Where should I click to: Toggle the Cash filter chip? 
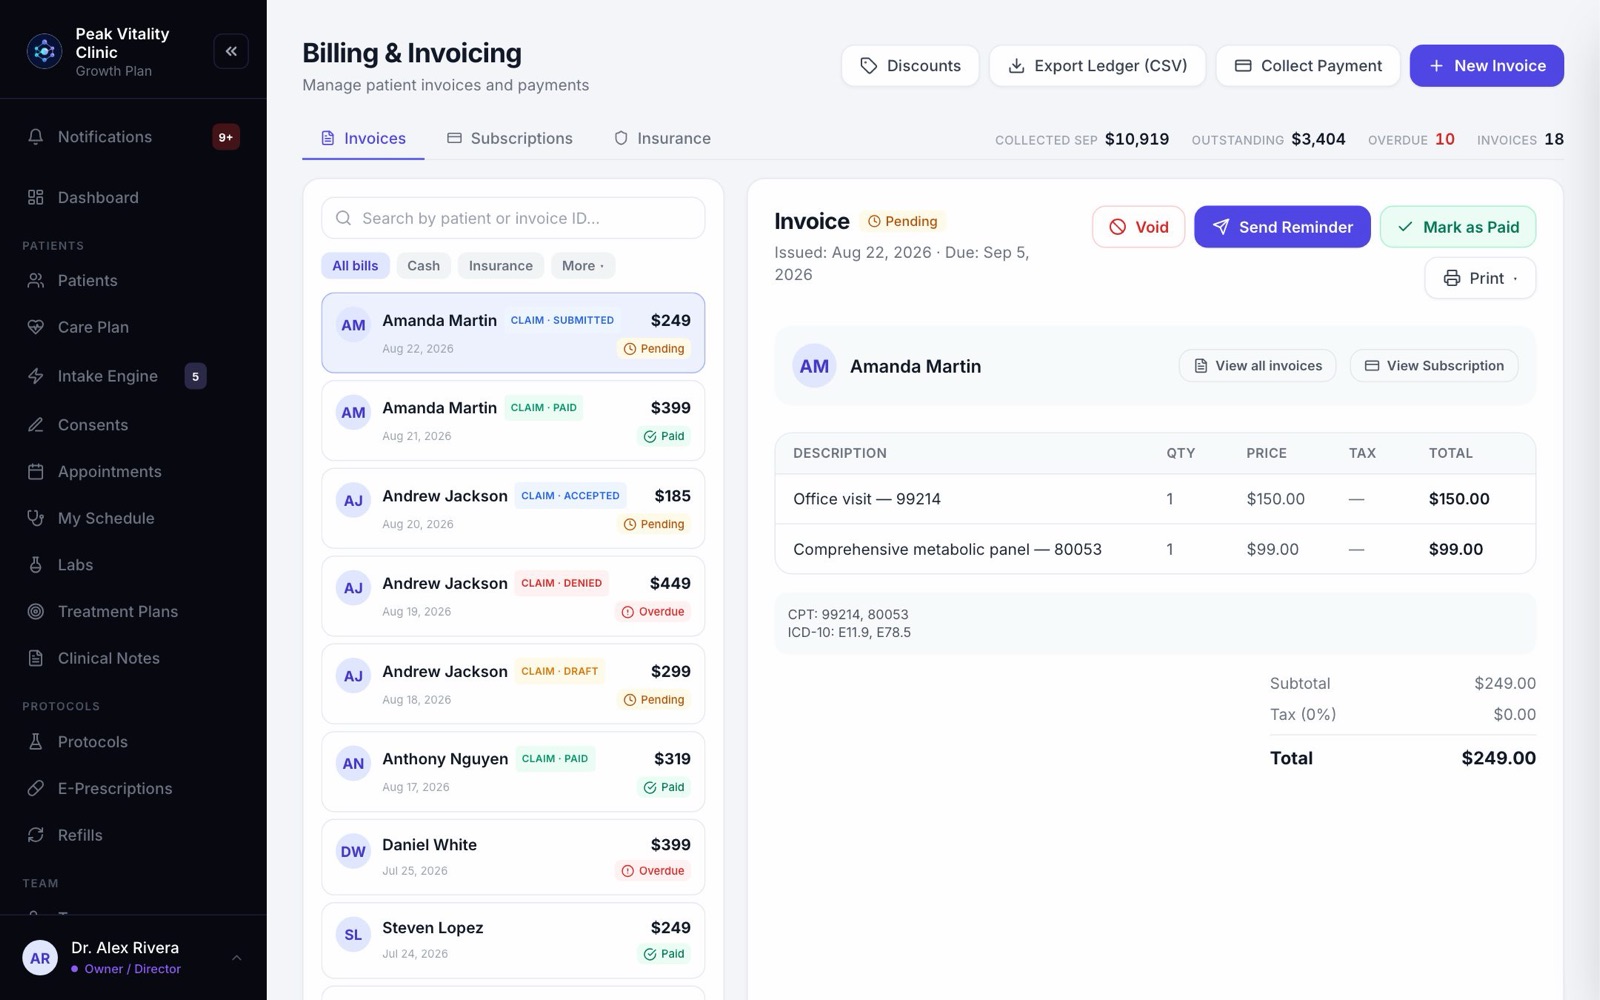click(423, 265)
